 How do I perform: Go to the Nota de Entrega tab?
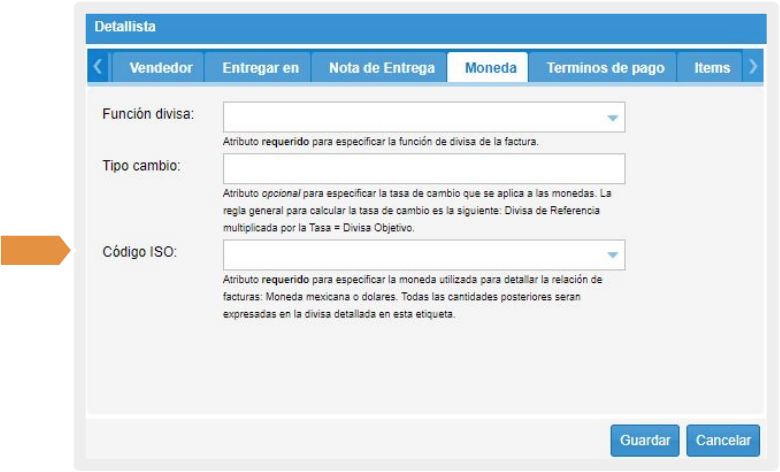382,68
